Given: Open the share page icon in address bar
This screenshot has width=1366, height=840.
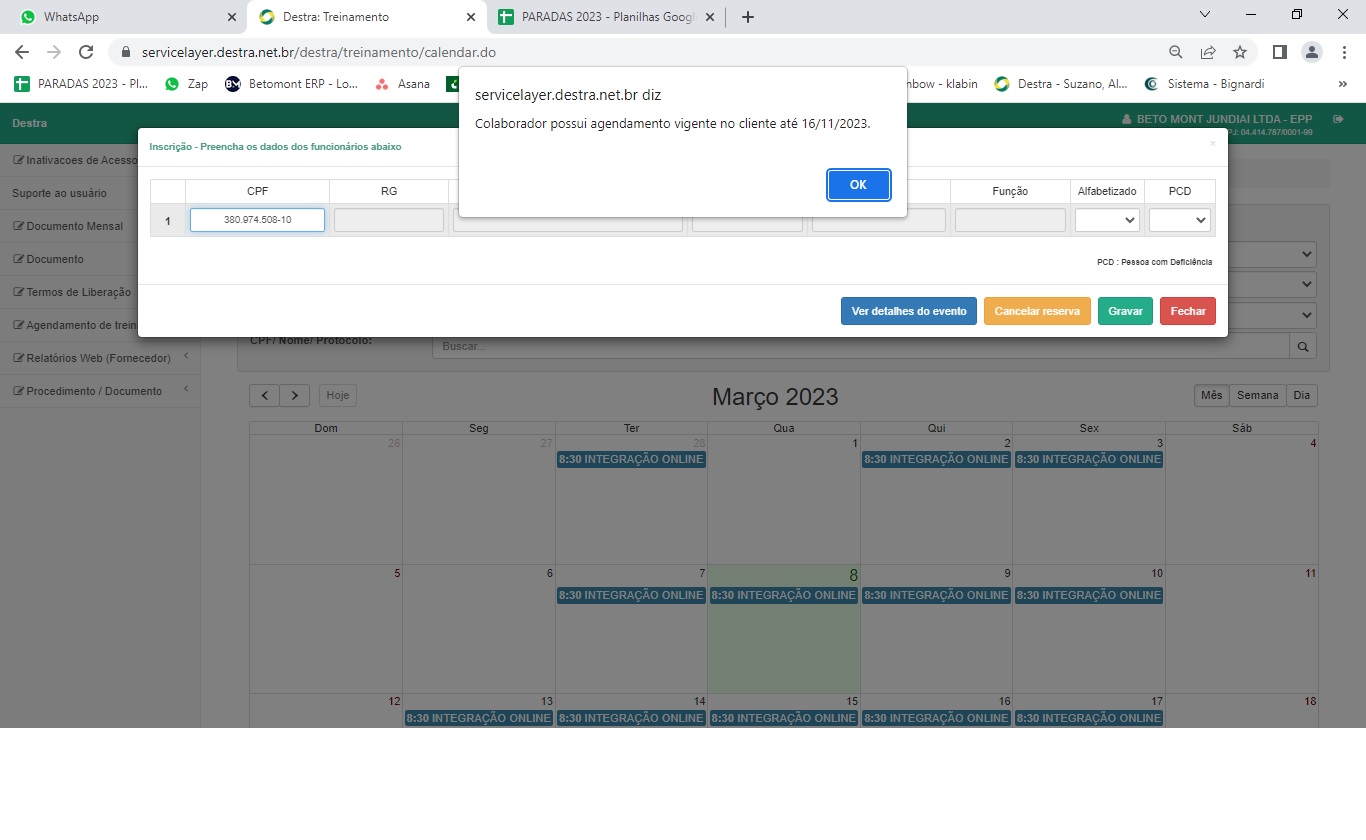Looking at the screenshot, I should tap(1208, 52).
